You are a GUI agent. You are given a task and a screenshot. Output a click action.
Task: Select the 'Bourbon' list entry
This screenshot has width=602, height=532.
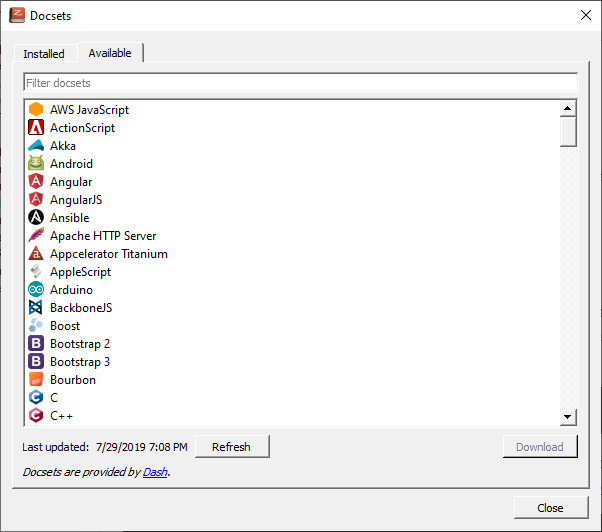point(73,380)
